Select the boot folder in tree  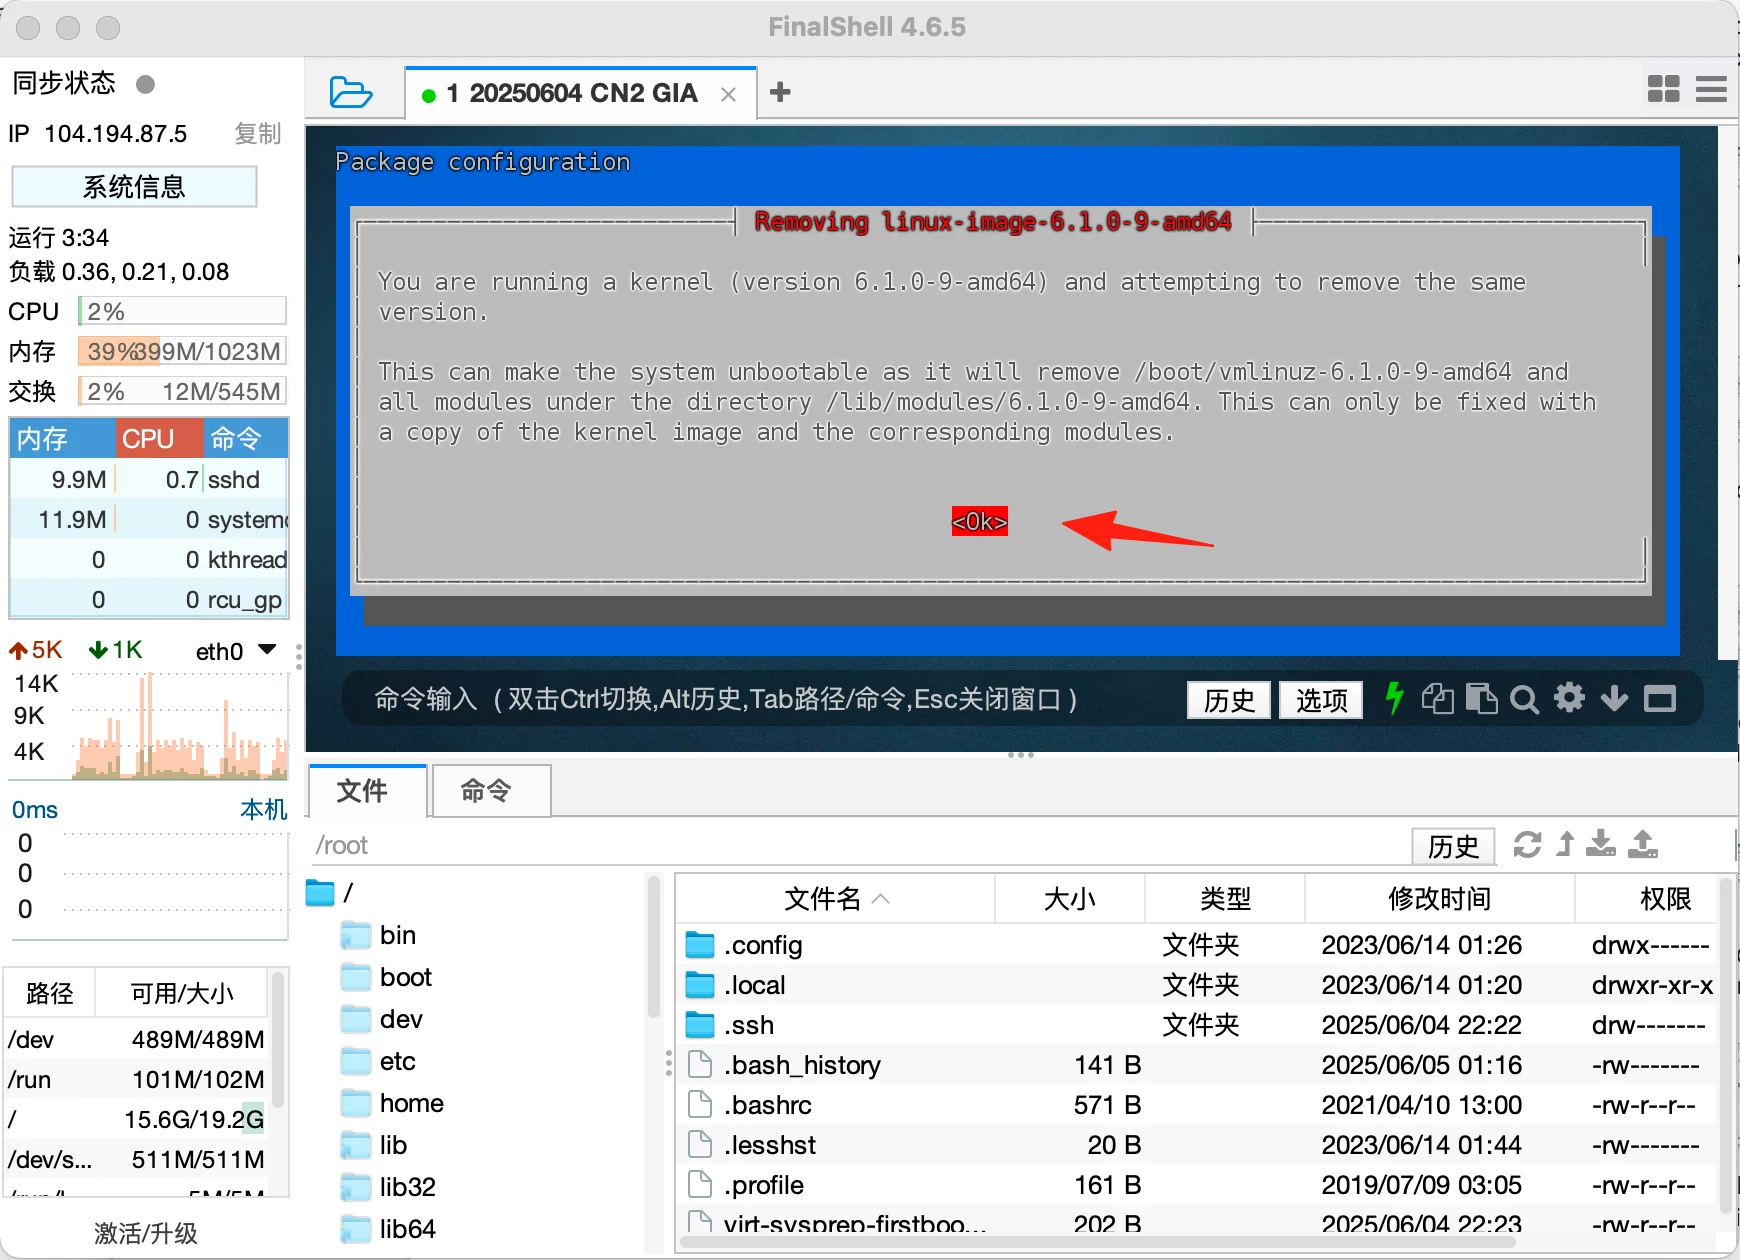386,977
